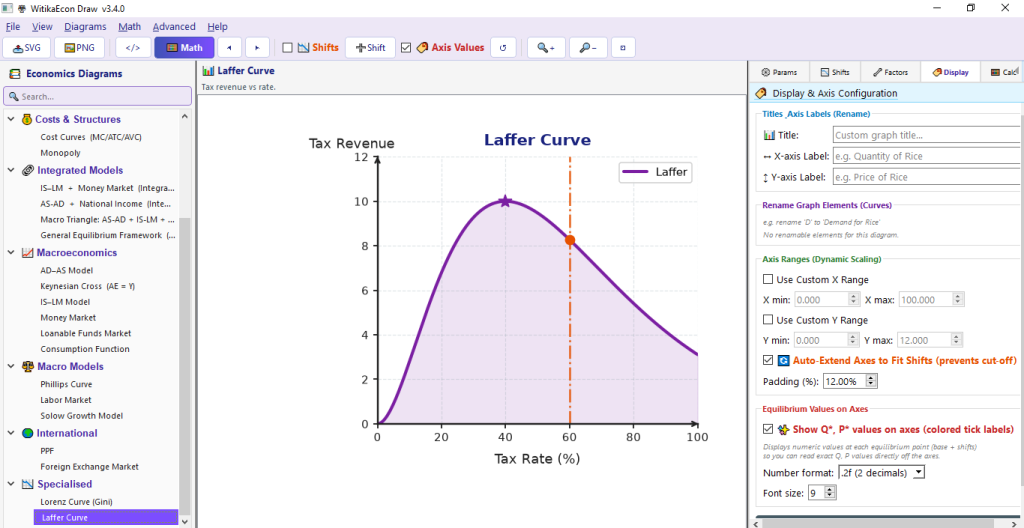Open the Diagrams menu
The height and width of the screenshot is (528, 1024).
tap(85, 27)
